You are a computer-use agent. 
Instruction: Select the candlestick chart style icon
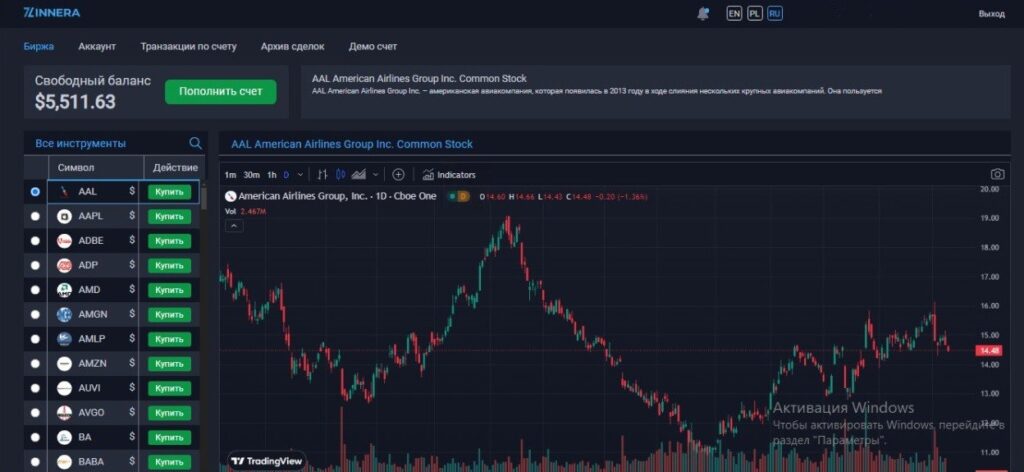[x=340, y=174]
